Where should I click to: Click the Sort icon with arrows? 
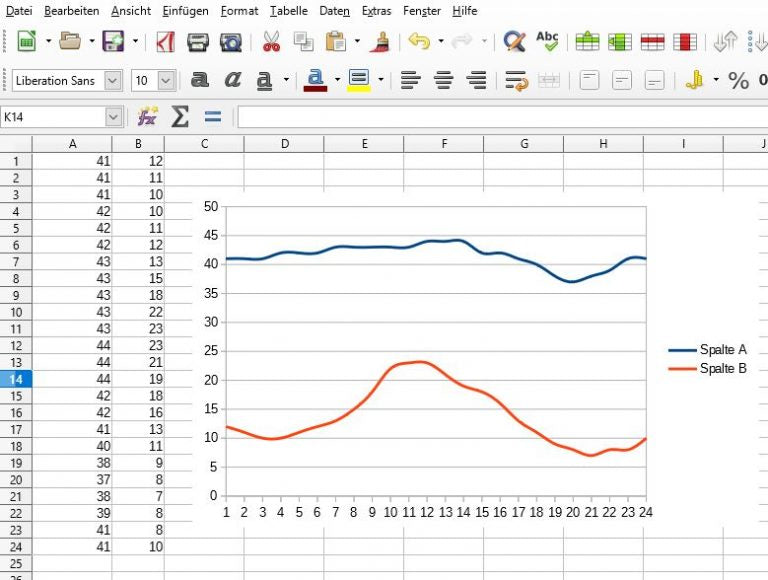tap(725, 42)
